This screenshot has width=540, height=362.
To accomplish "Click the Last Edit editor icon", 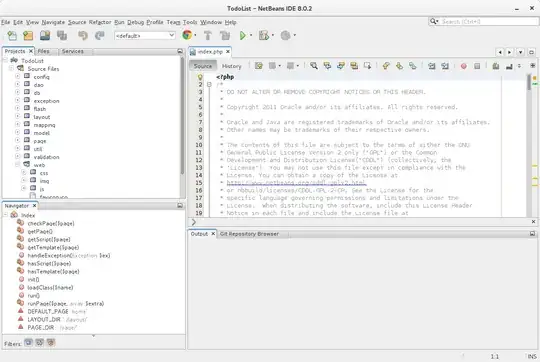I will click(259, 66).
